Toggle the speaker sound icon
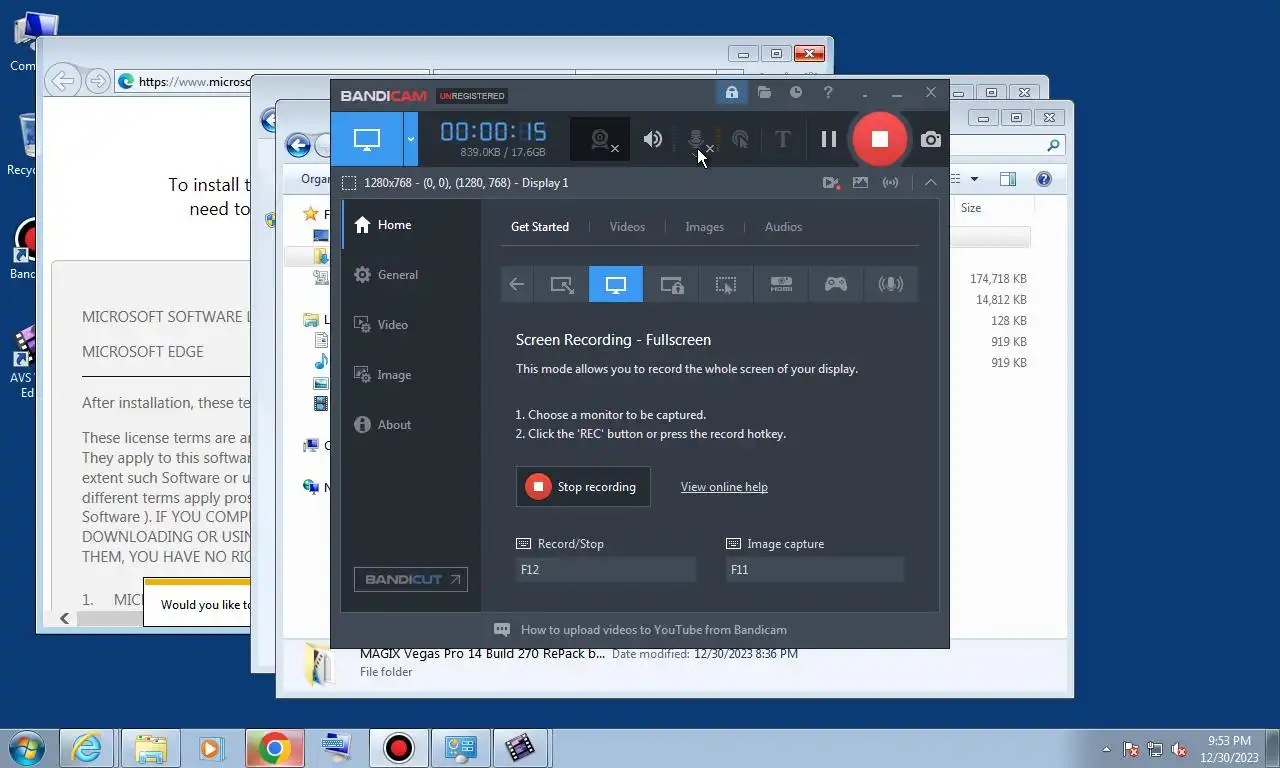 tap(652, 139)
